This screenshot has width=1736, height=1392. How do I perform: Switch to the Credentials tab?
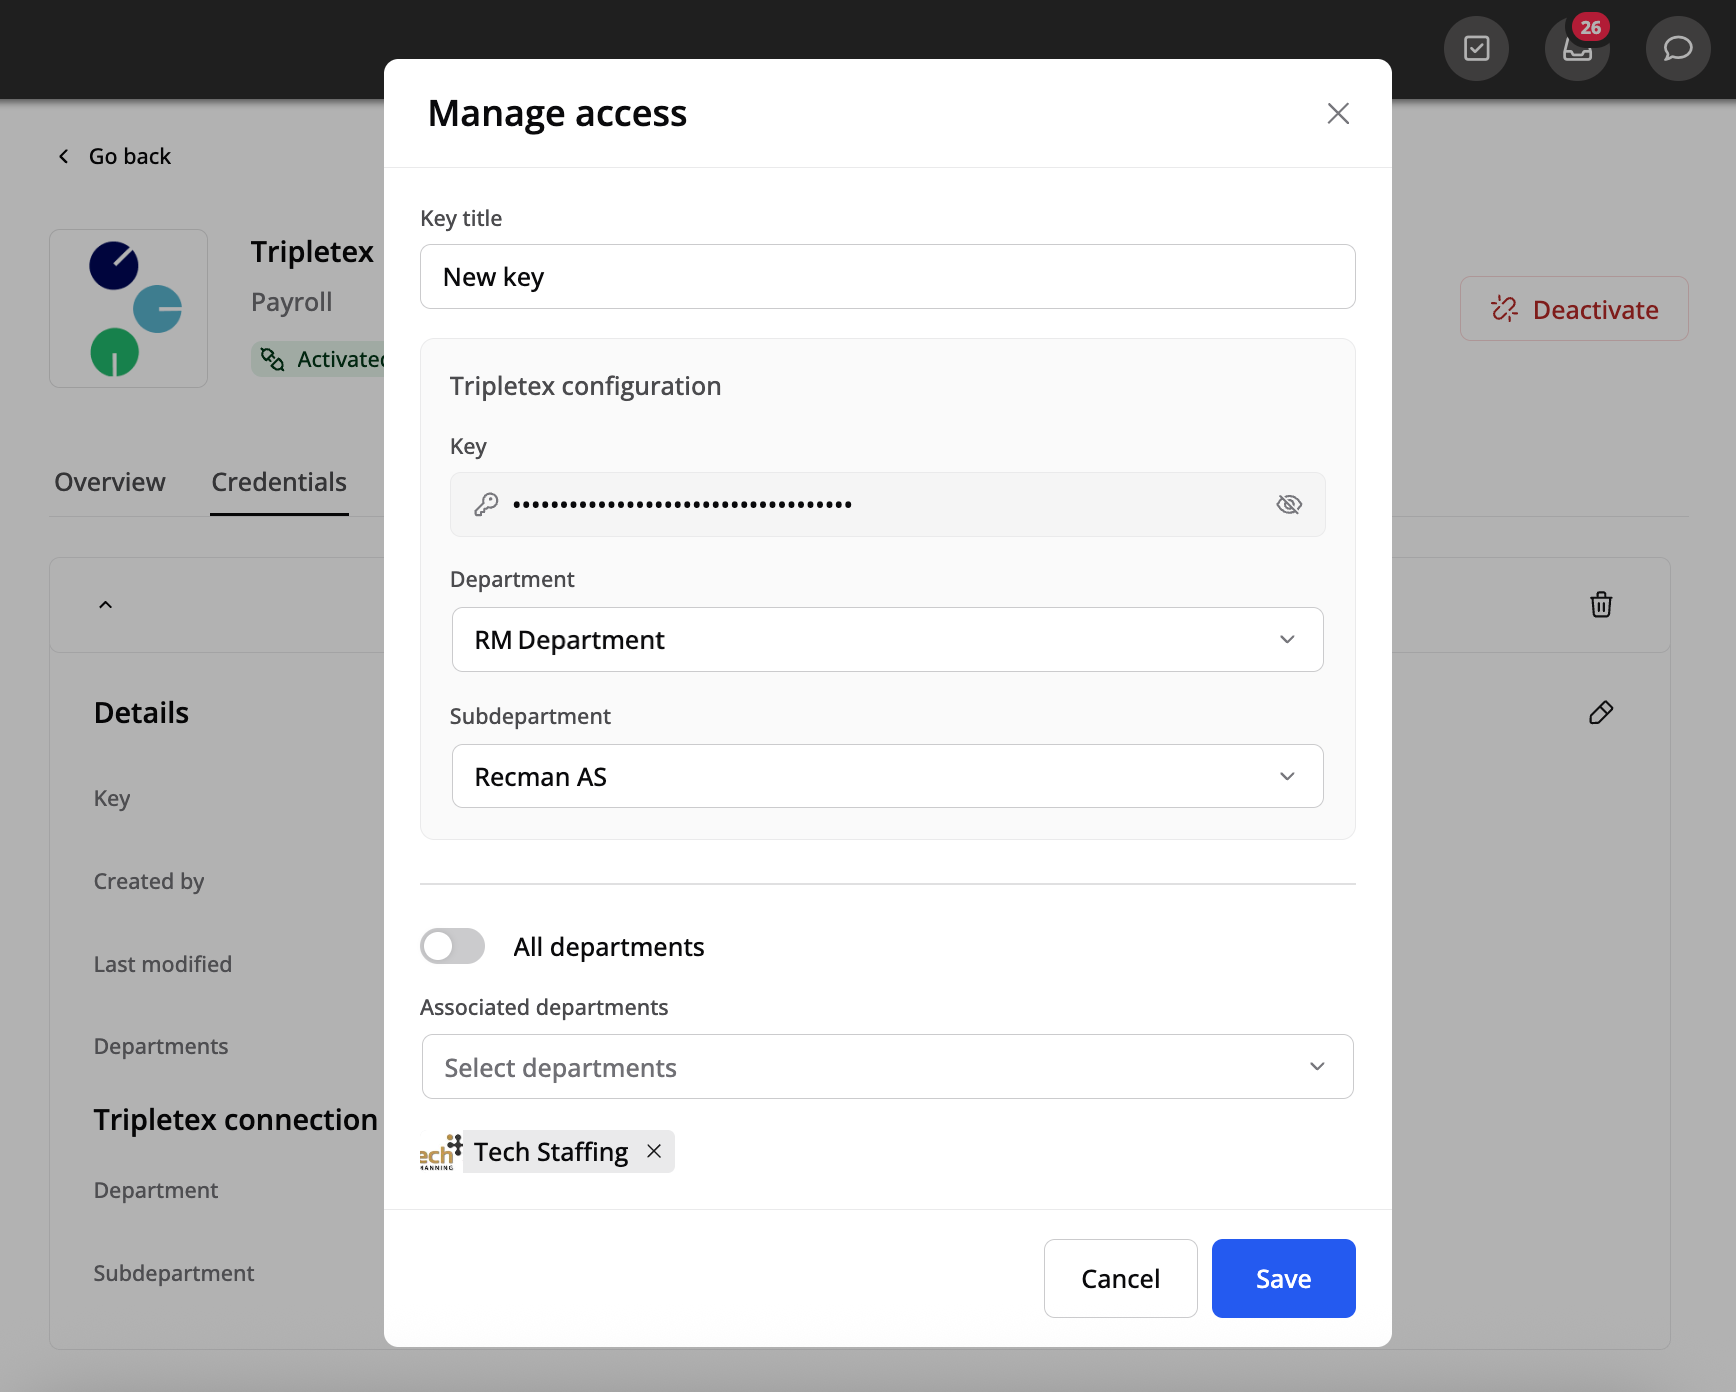279,482
